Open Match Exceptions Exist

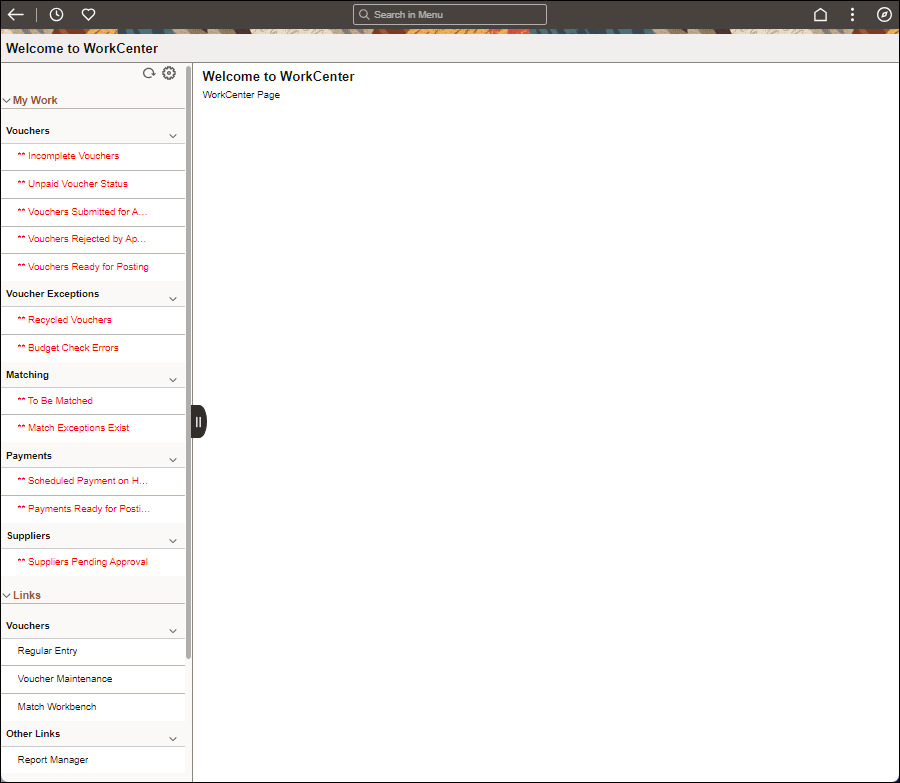pos(73,428)
